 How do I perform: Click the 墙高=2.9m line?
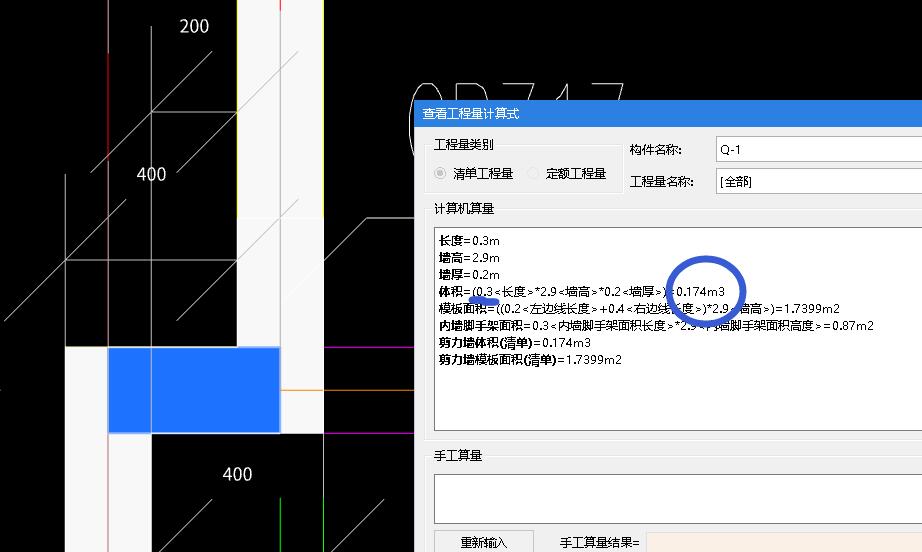coord(469,257)
